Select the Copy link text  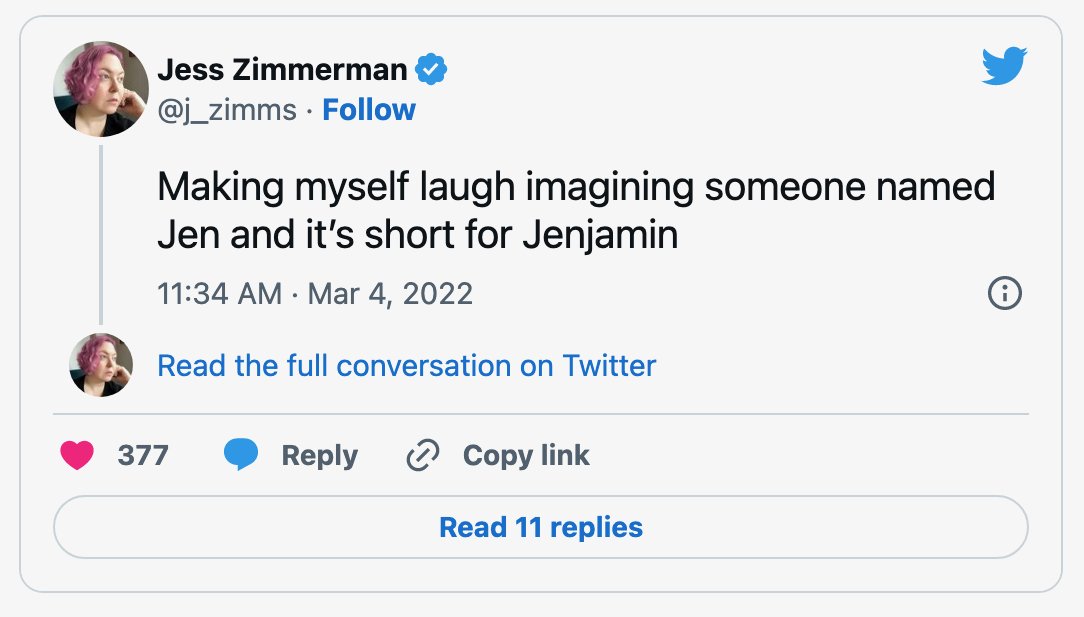tap(526, 455)
